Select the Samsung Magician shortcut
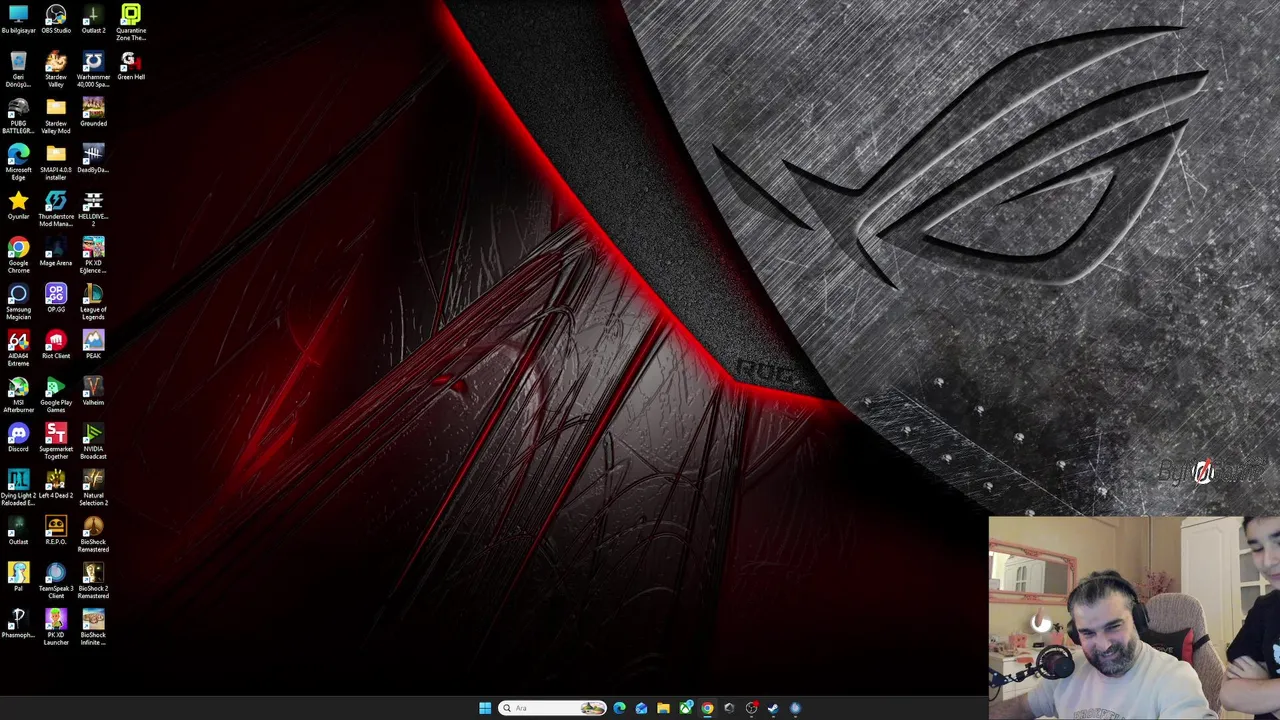The width and height of the screenshot is (1280, 720). click(x=18, y=302)
